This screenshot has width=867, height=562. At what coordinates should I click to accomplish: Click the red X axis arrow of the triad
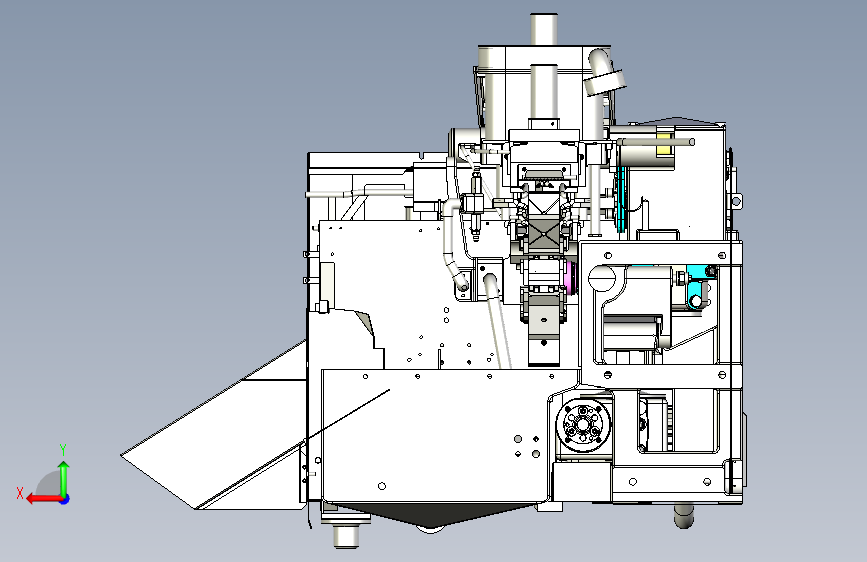click(43, 499)
